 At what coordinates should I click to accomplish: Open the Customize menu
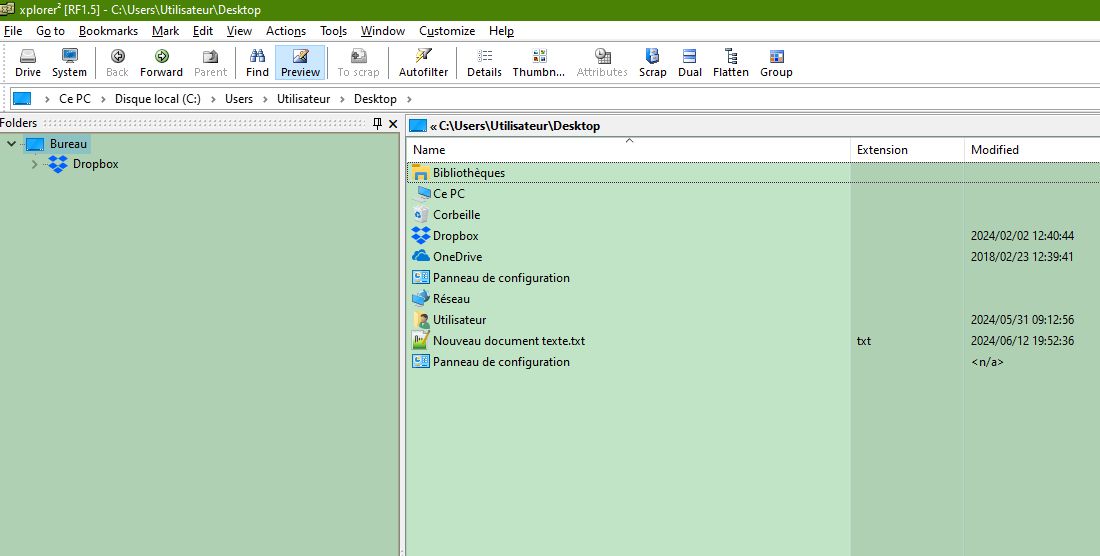[x=447, y=31]
